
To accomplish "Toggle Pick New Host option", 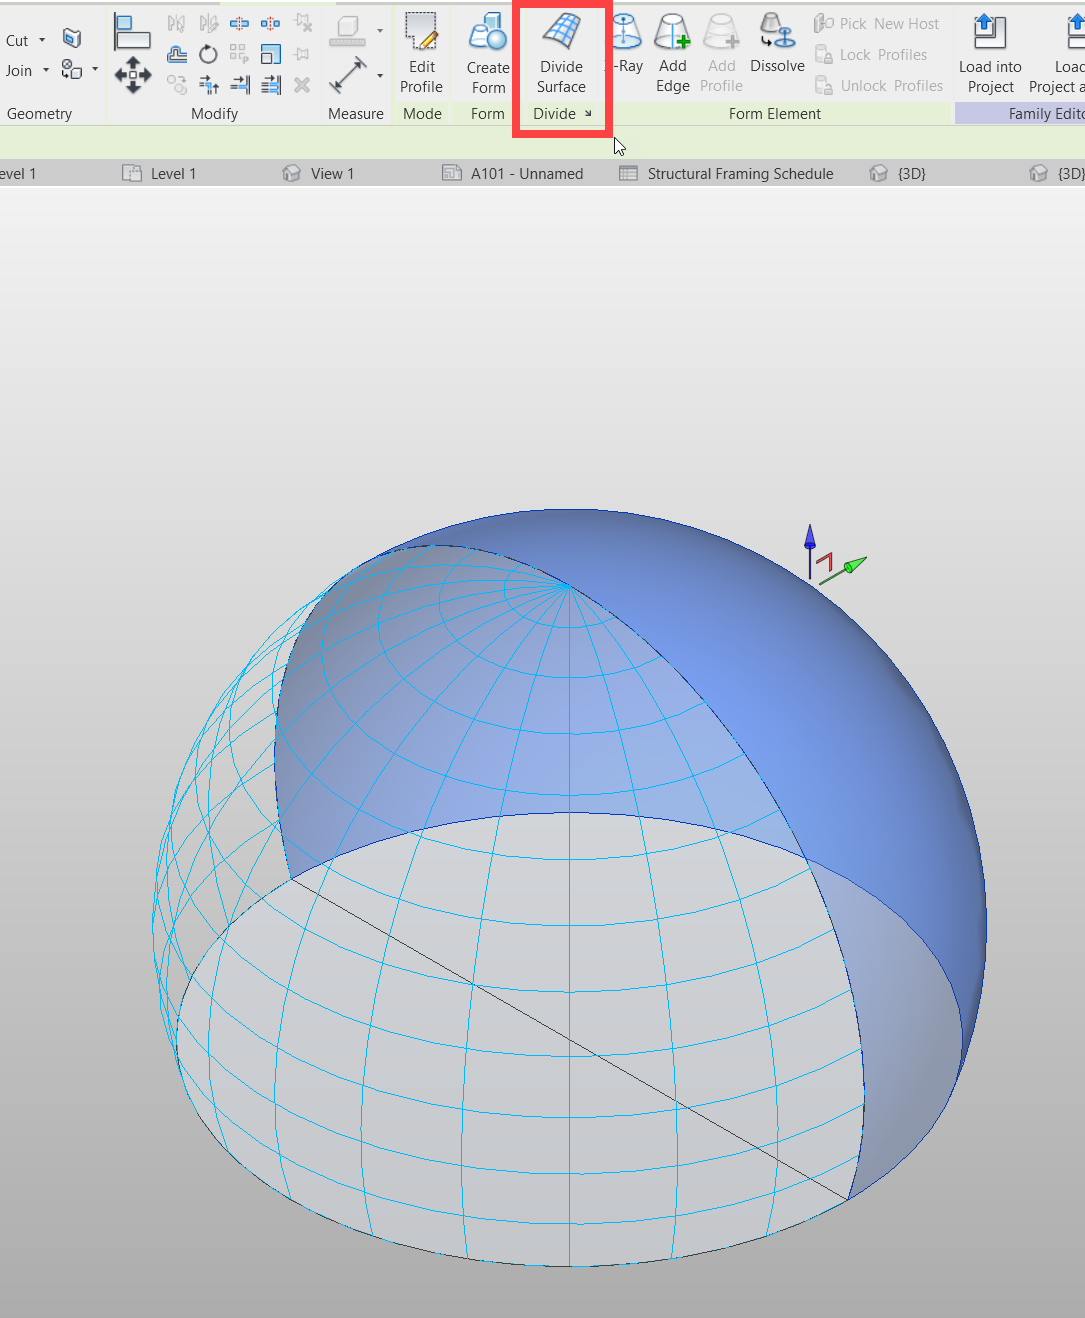I will point(877,23).
